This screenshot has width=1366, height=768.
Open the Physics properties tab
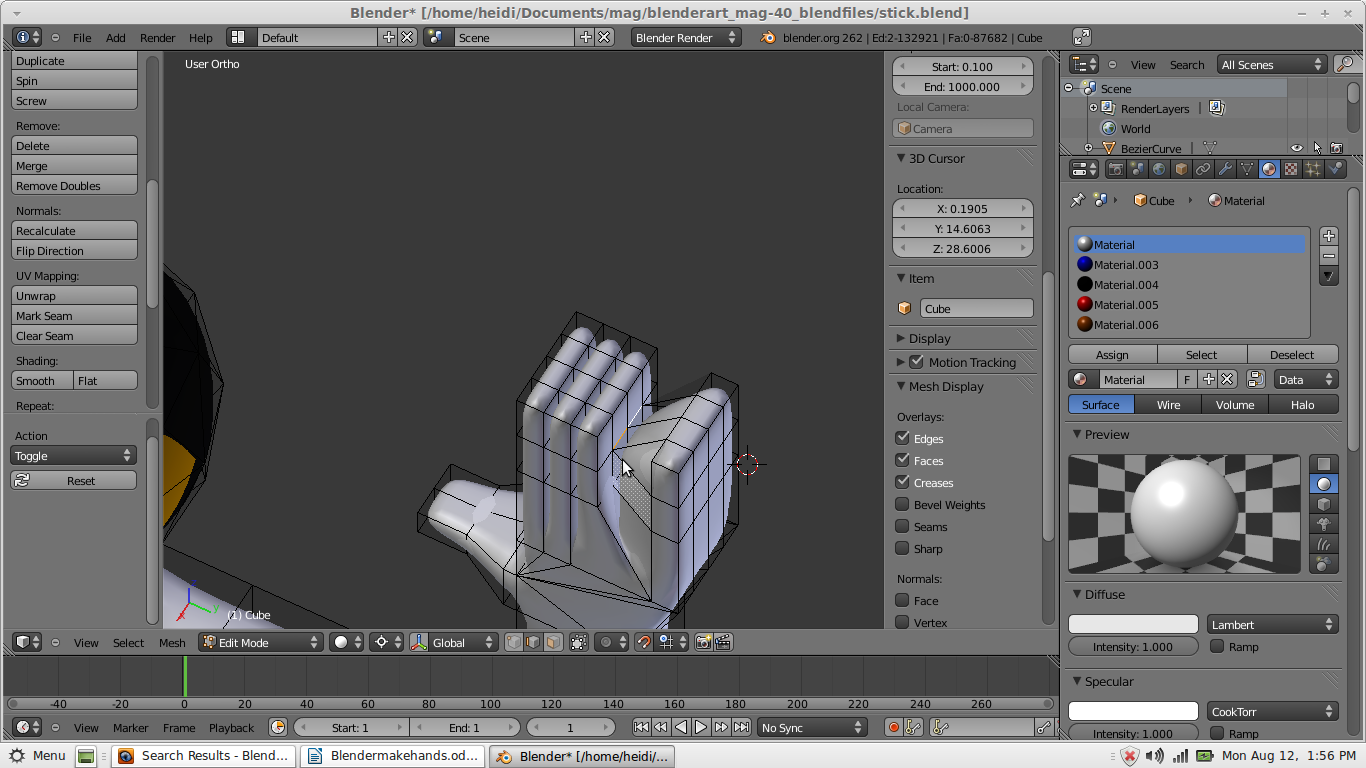[1335, 169]
